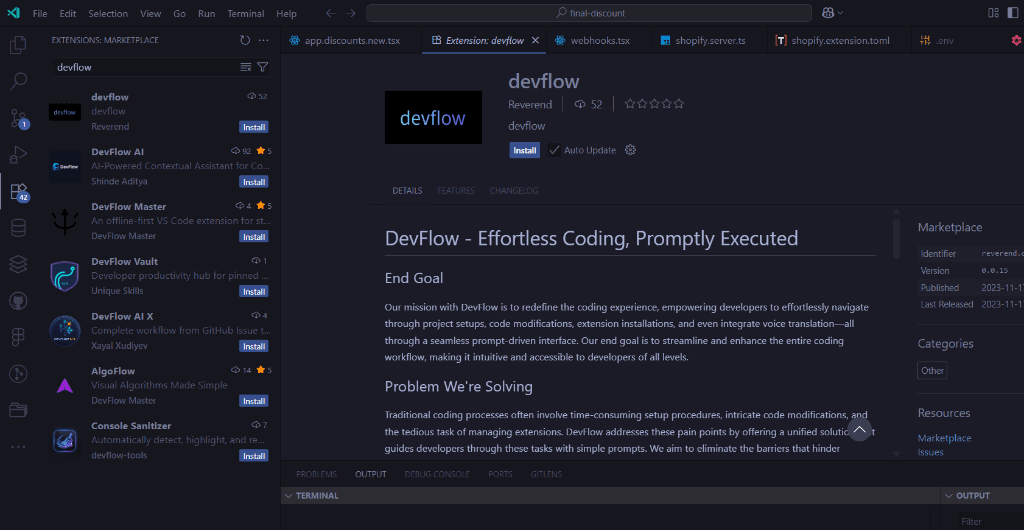This screenshot has width=1024, height=530.
Task: Open Run and Debug view
Action: point(18,155)
